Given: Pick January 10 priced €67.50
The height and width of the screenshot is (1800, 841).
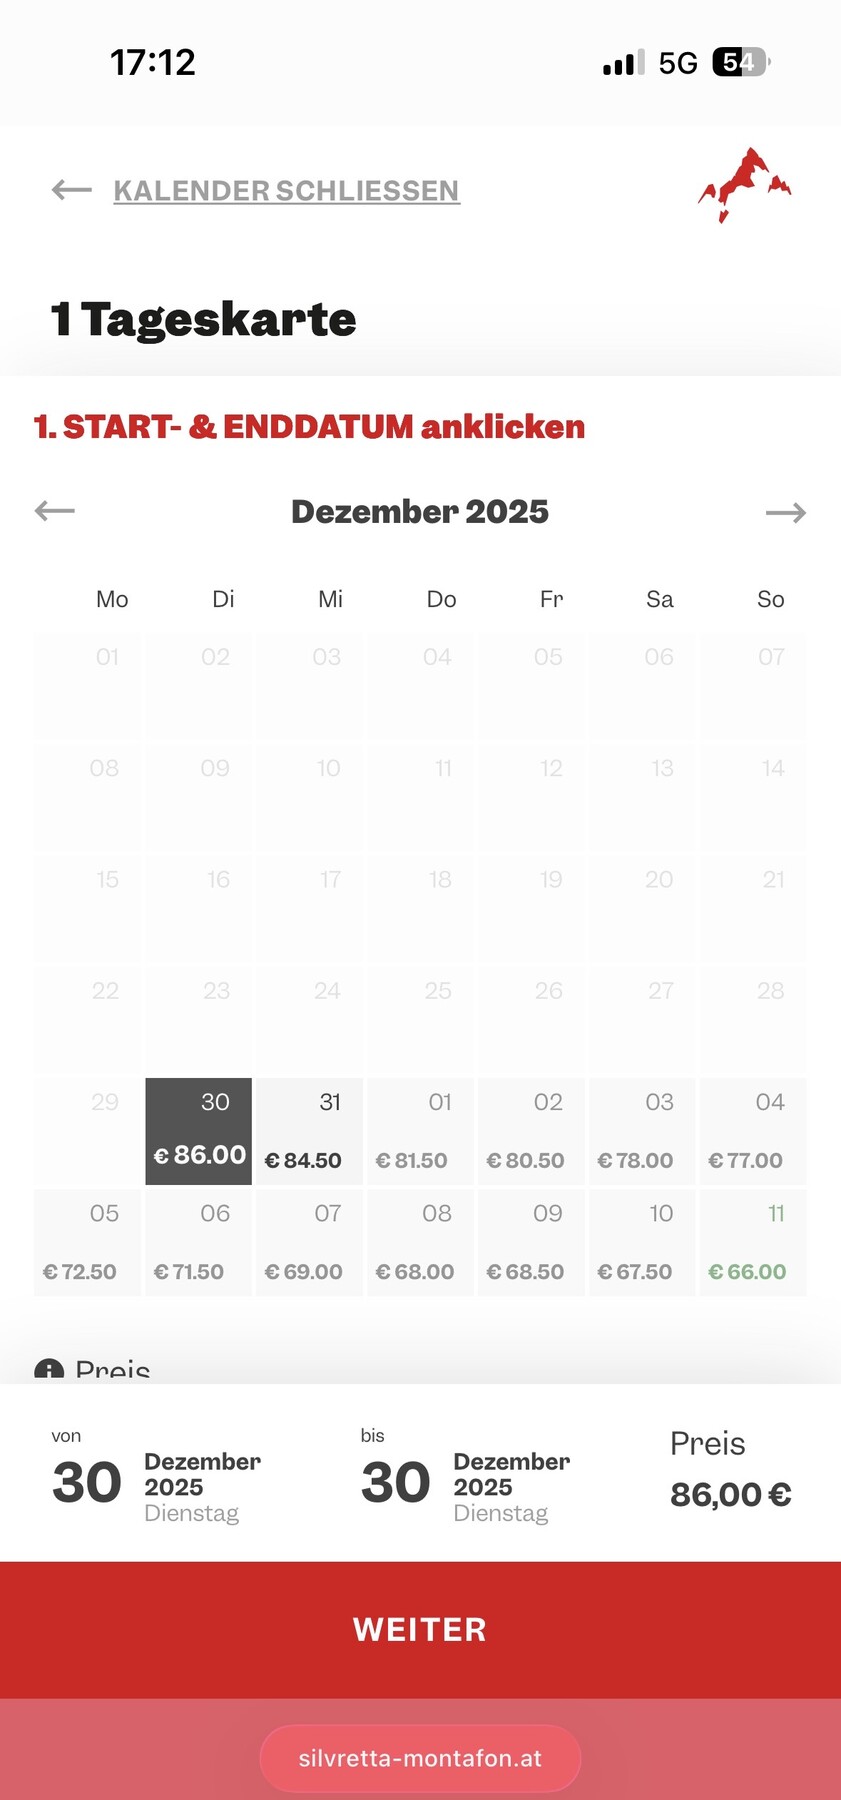Looking at the screenshot, I should pyautogui.click(x=642, y=1242).
